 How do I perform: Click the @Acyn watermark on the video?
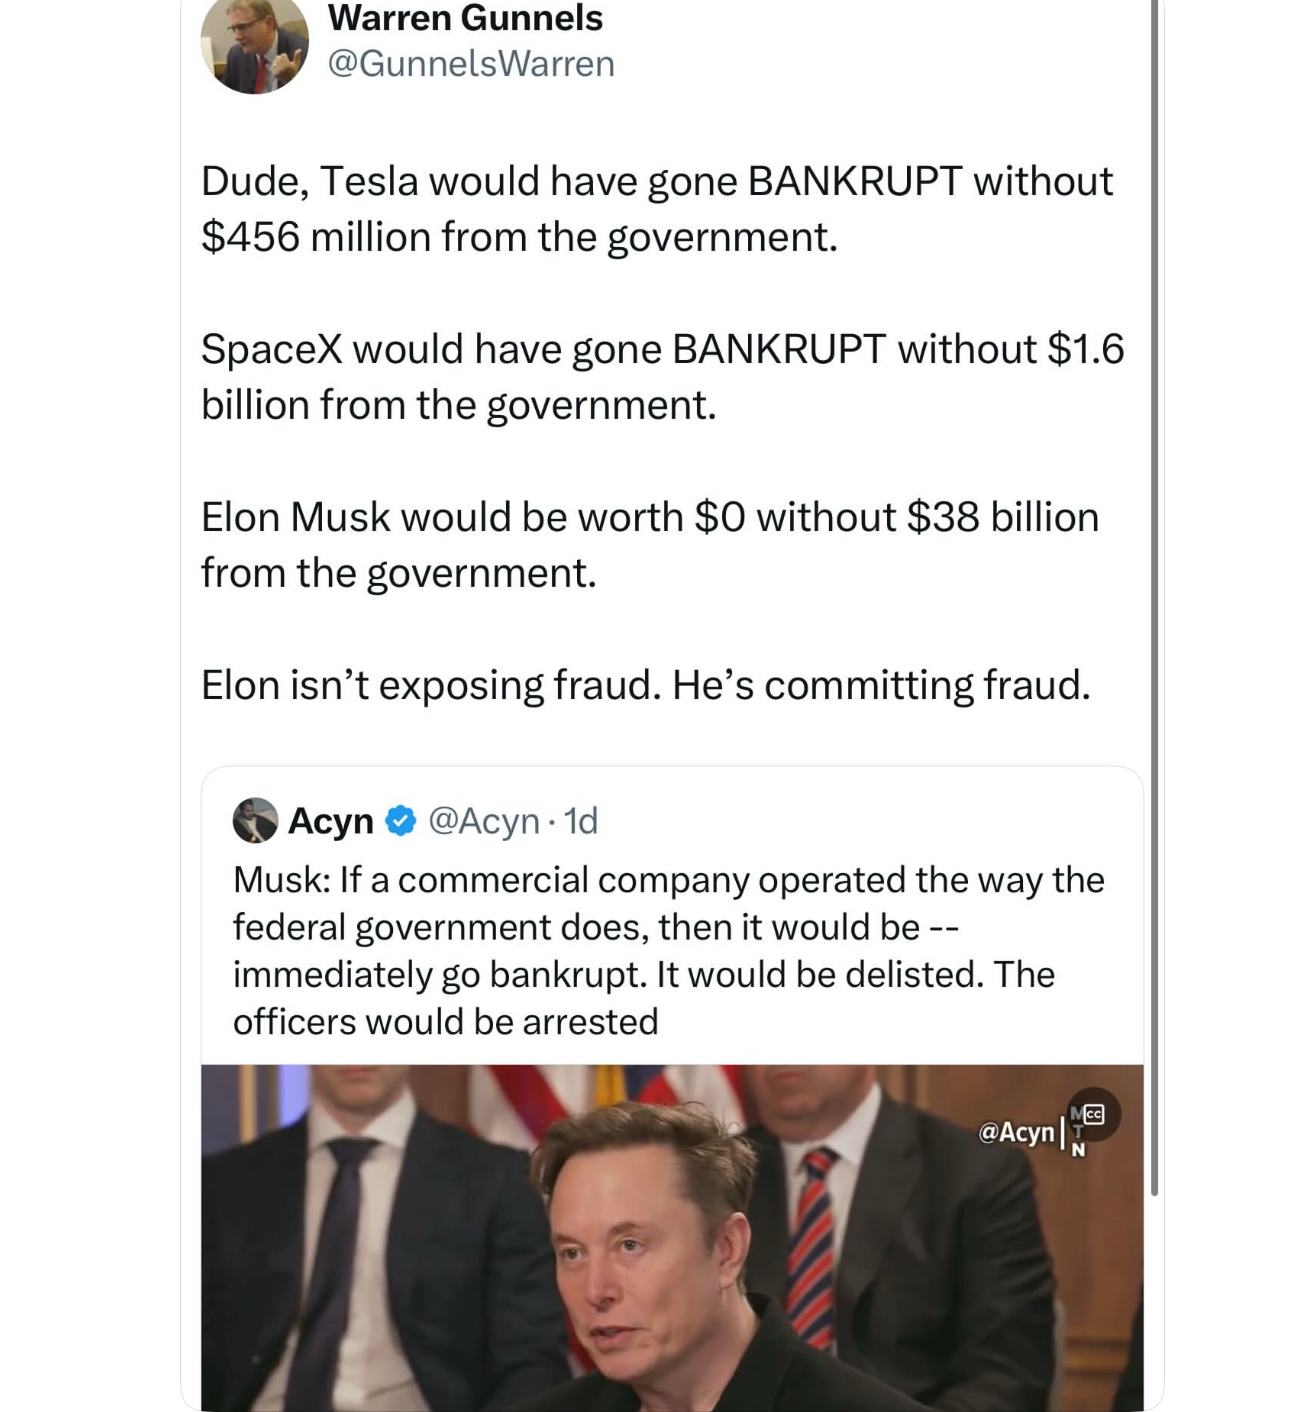point(1015,1132)
